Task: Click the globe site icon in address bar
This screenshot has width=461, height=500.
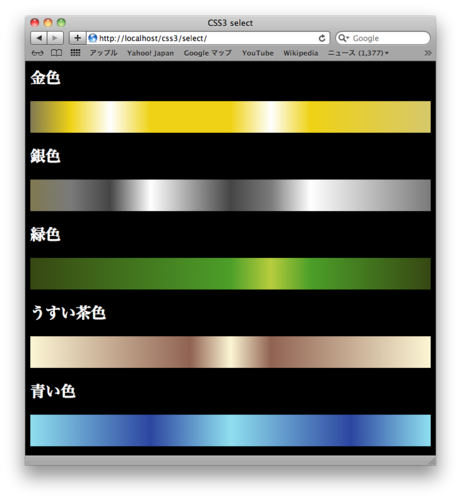Action: (93, 38)
